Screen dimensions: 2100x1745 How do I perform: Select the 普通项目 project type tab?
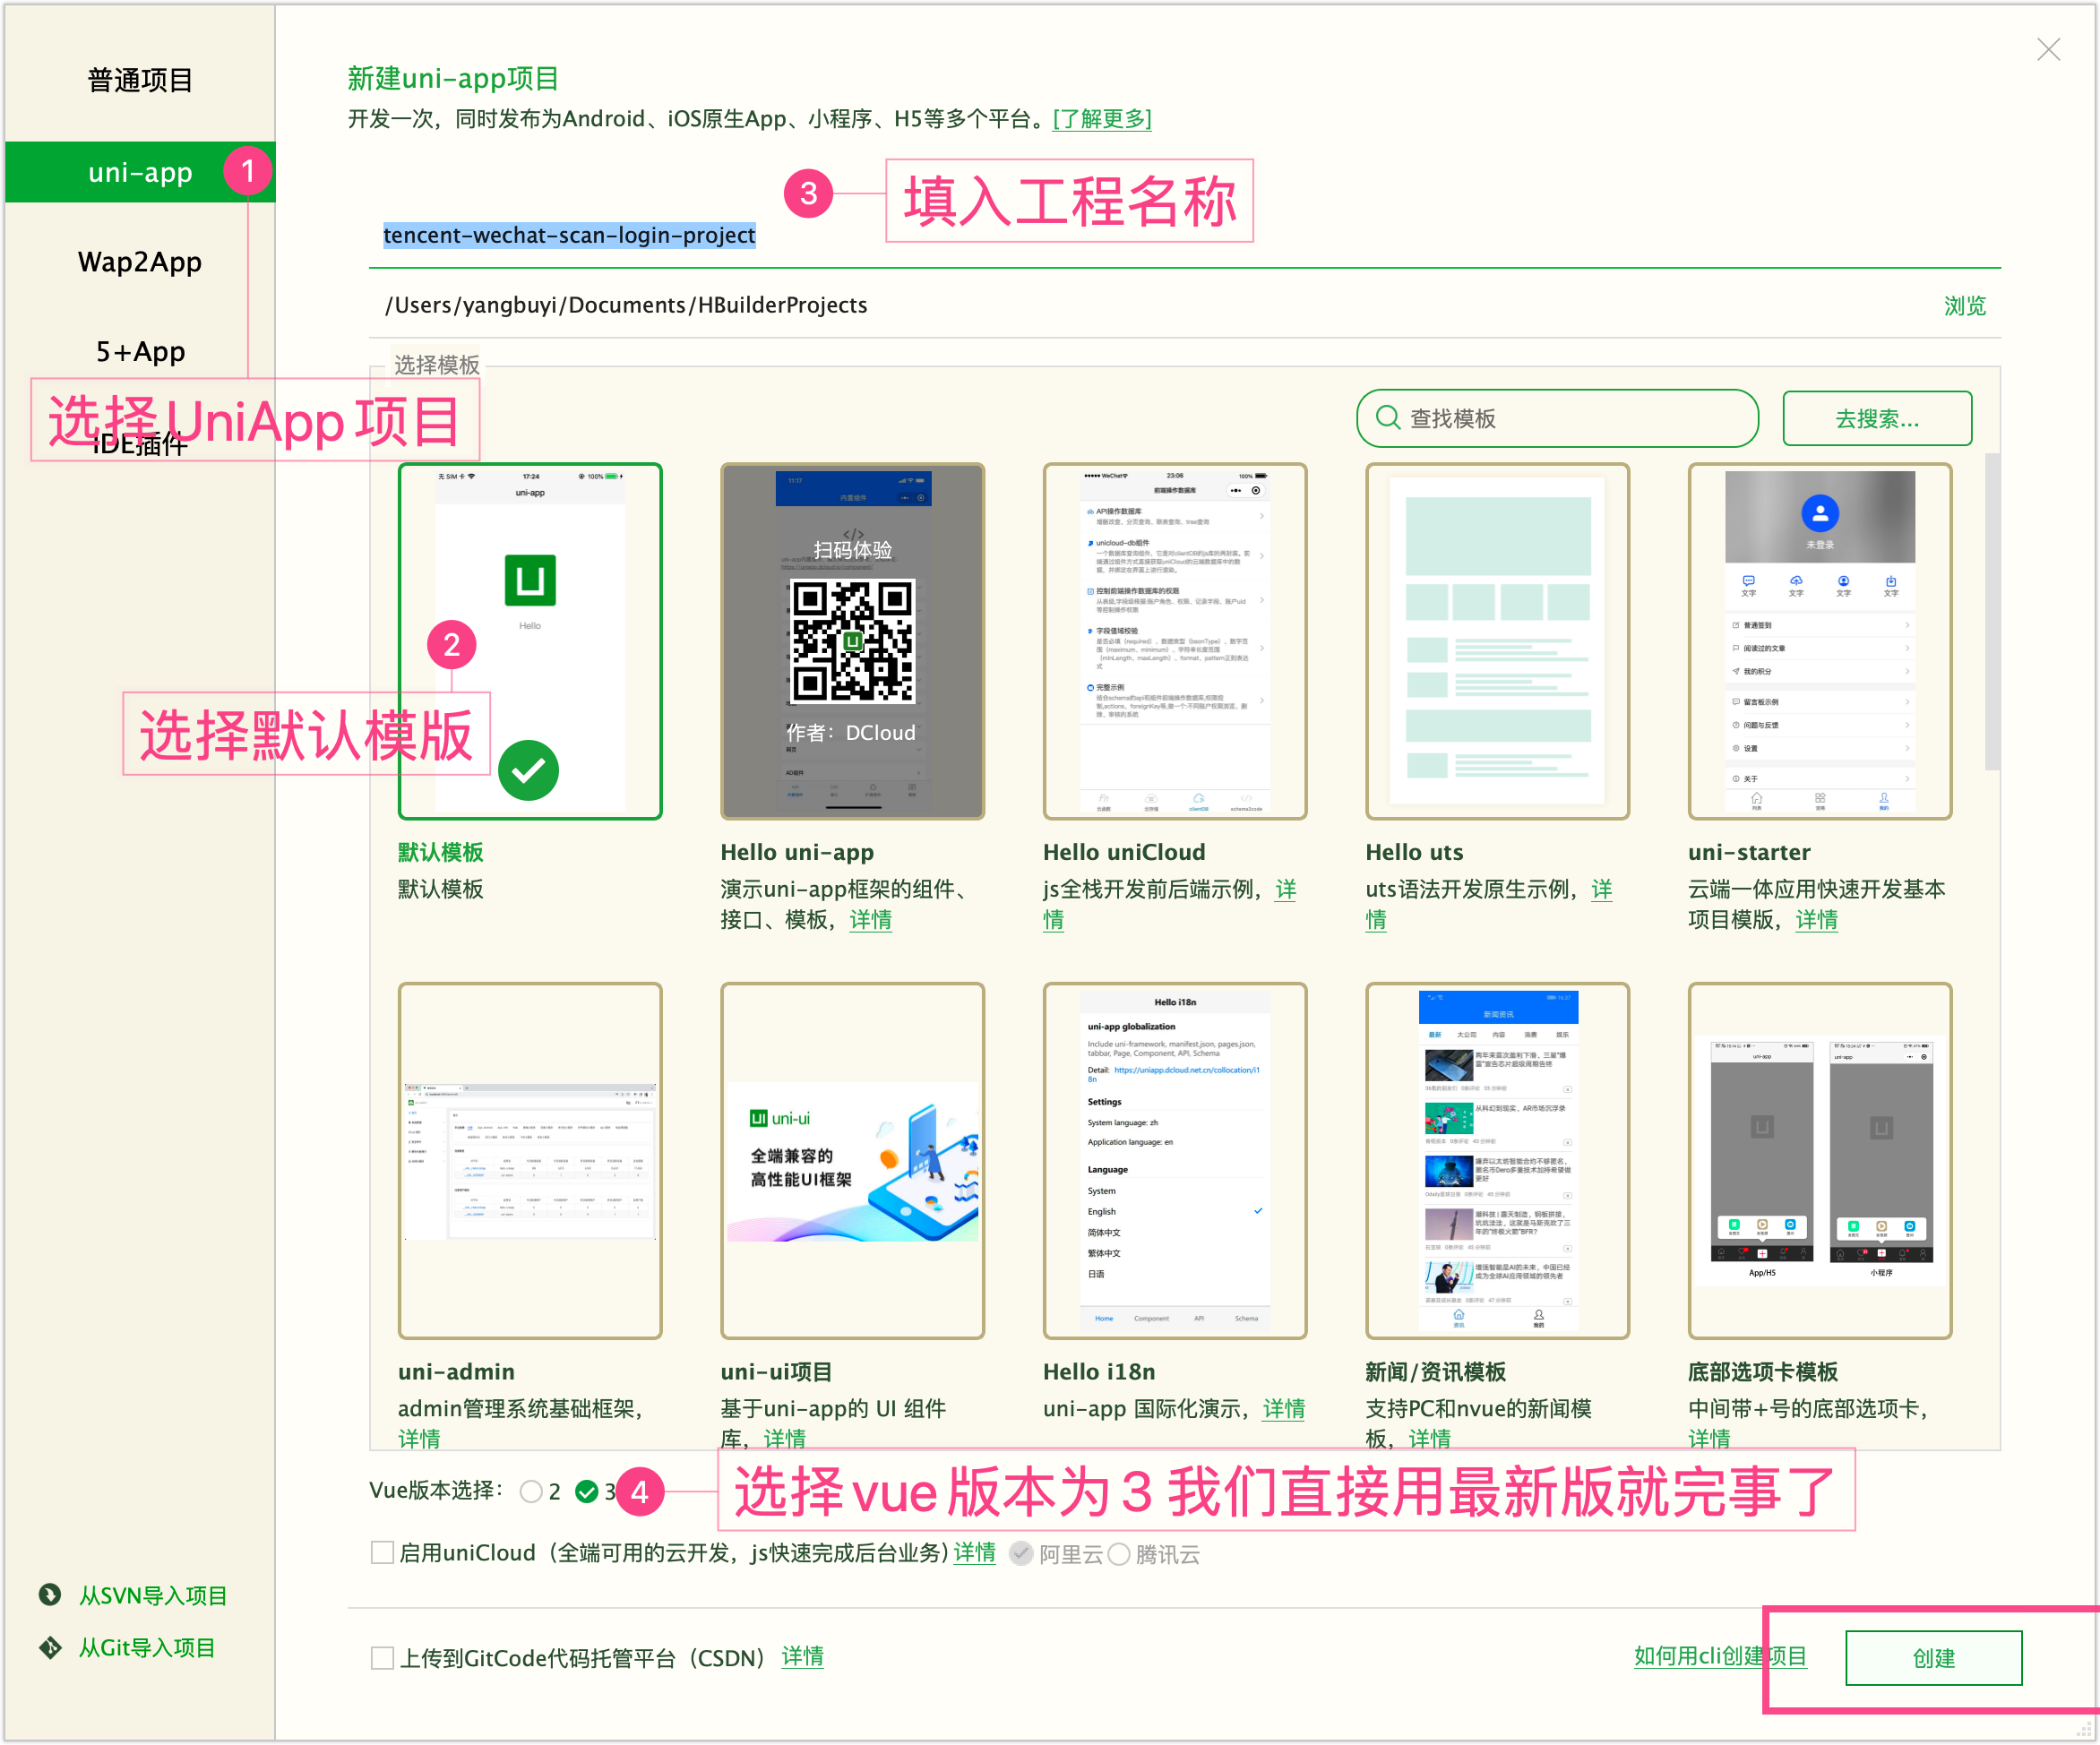[140, 80]
